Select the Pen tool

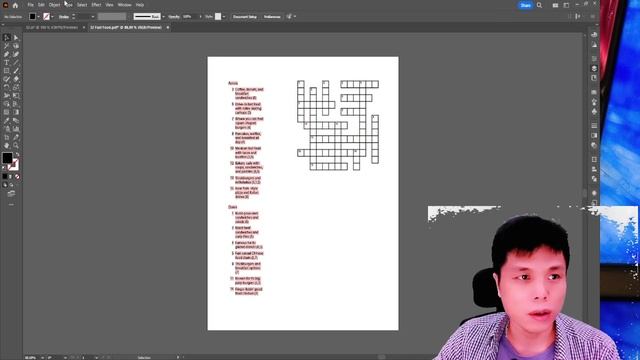point(7,54)
